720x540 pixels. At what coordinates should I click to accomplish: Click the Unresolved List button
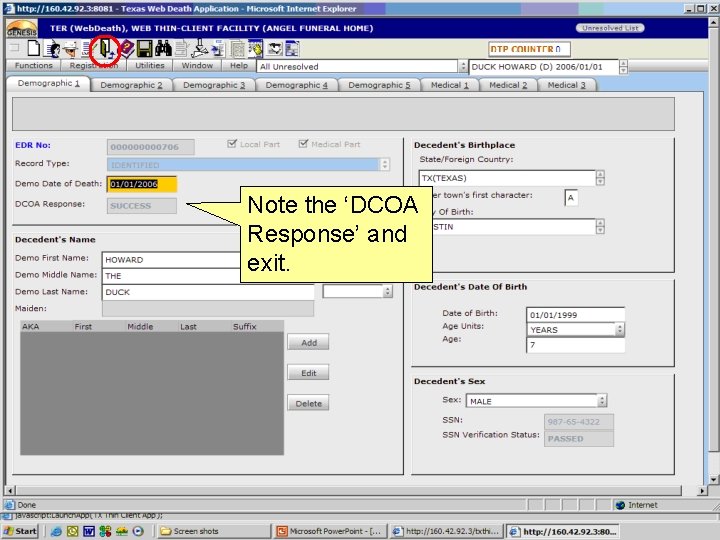[x=610, y=28]
